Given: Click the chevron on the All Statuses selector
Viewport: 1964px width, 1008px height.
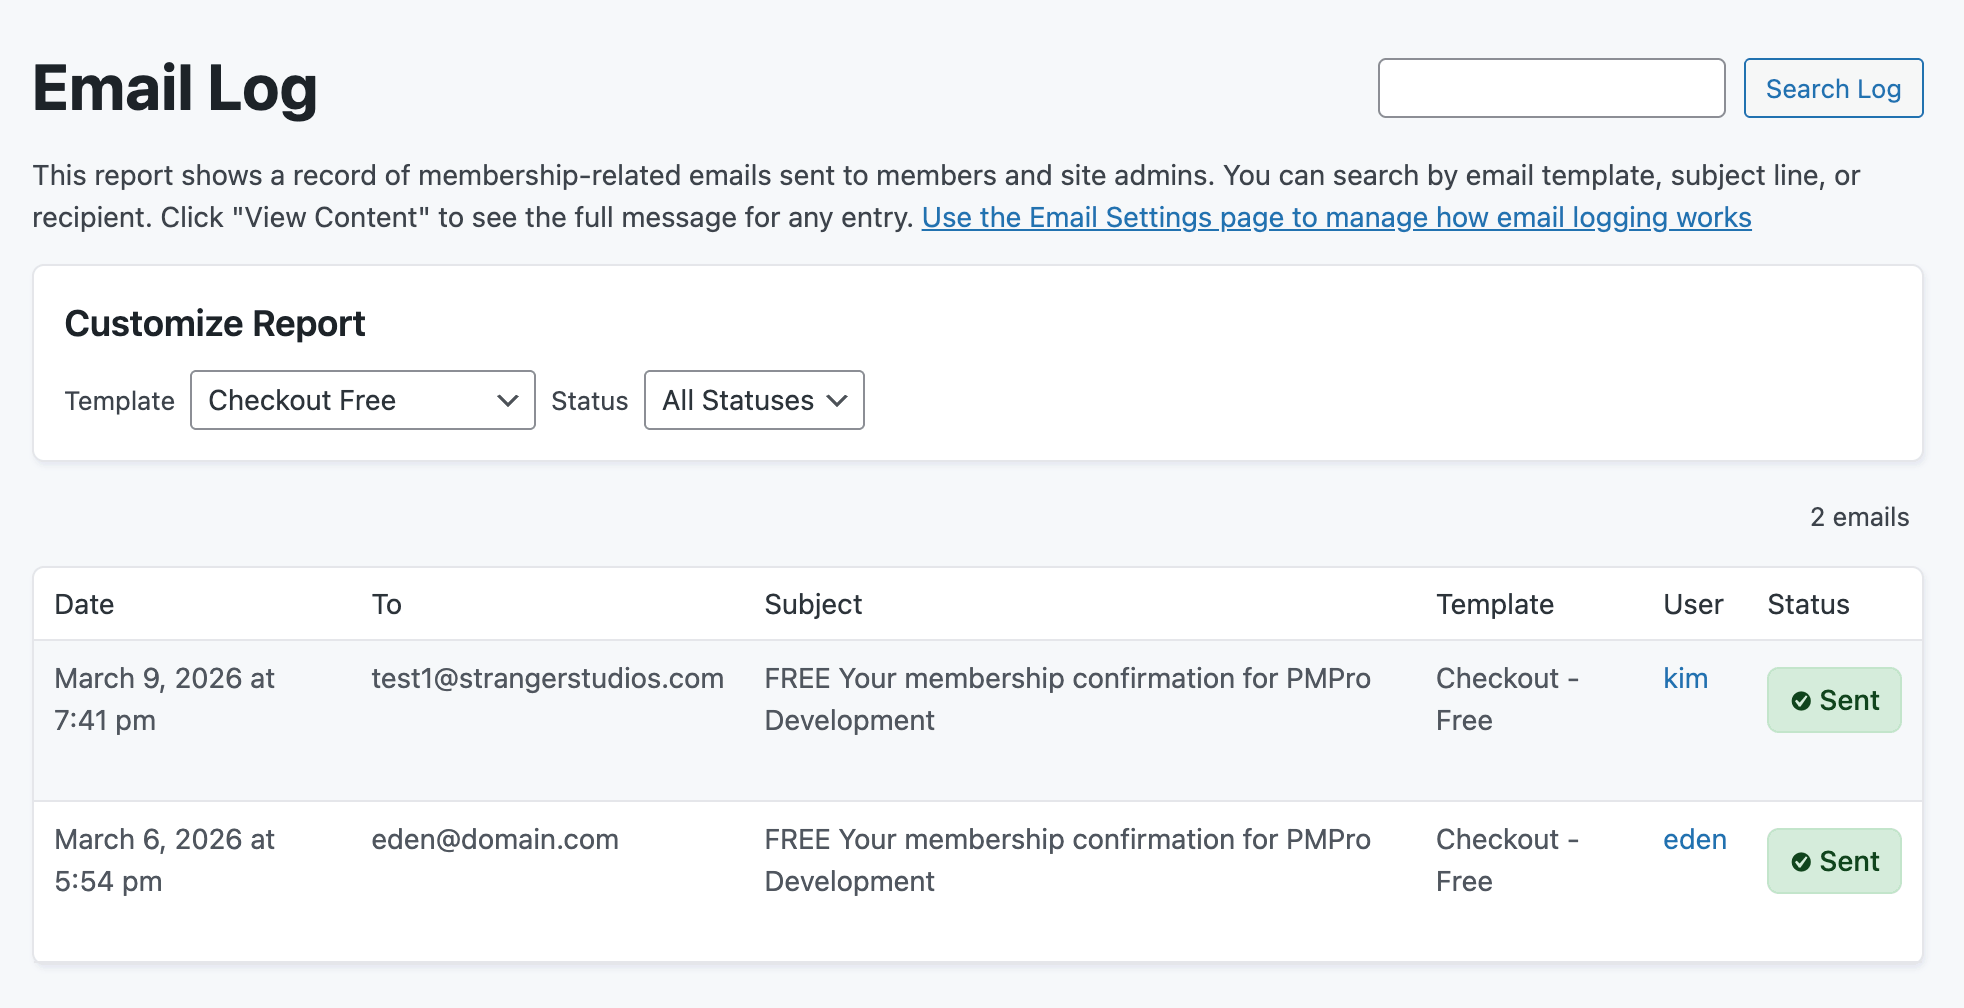Looking at the screenshot, I should pos(836,400).
